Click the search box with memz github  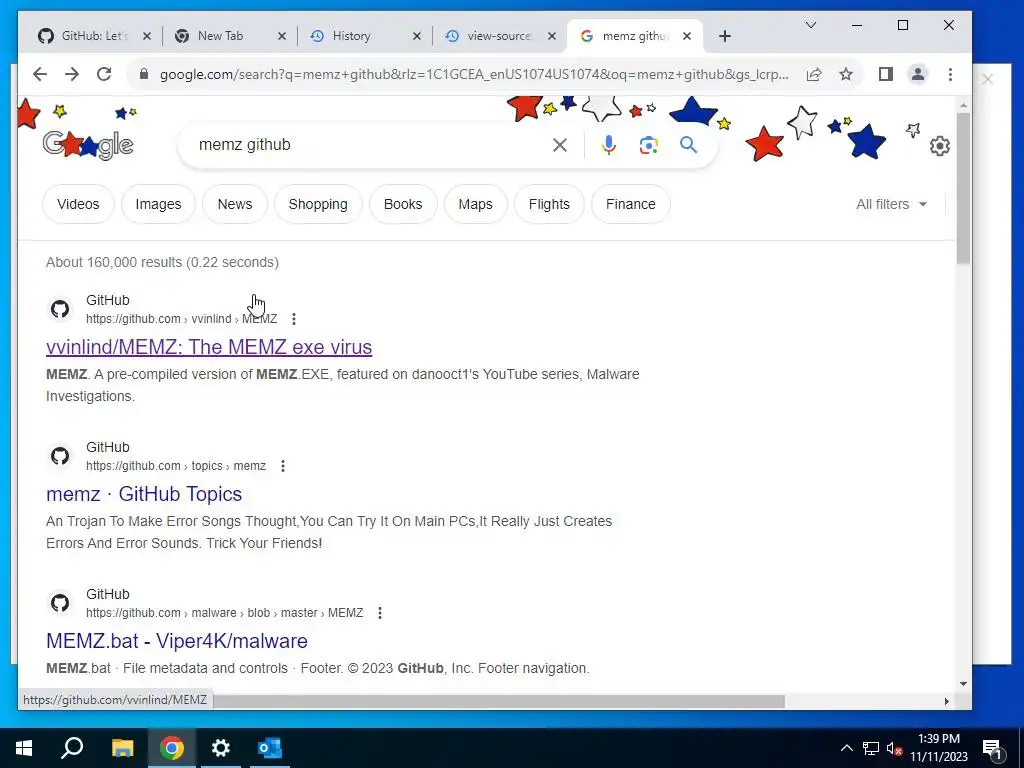(366, 145)
